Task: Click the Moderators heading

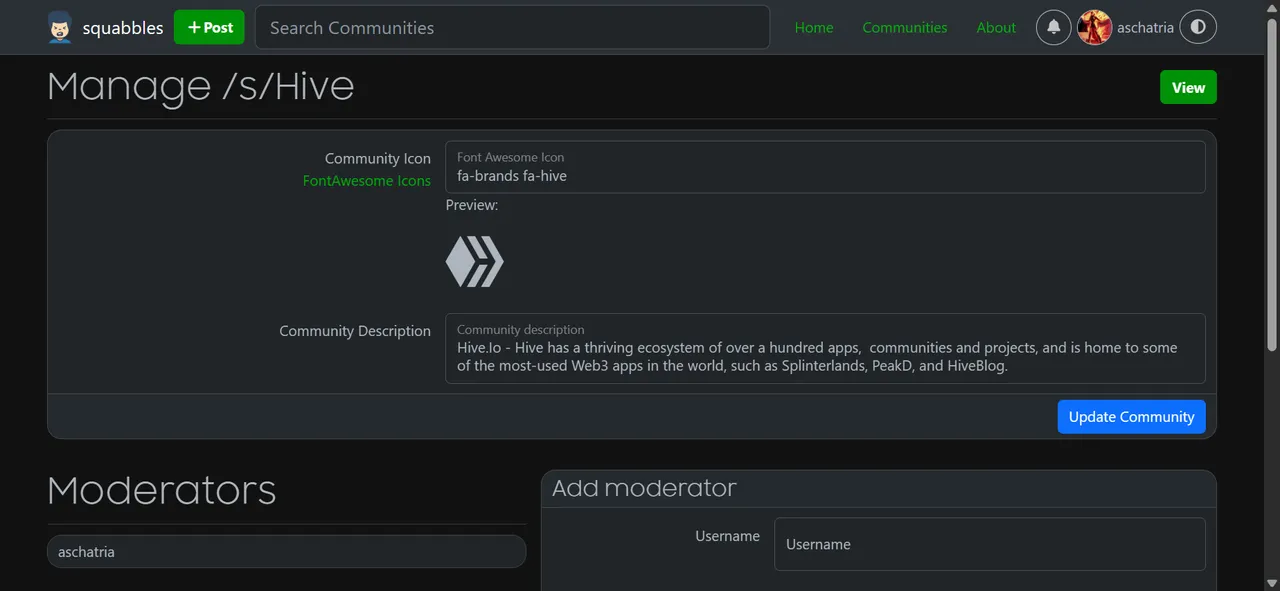Action: 162,490
